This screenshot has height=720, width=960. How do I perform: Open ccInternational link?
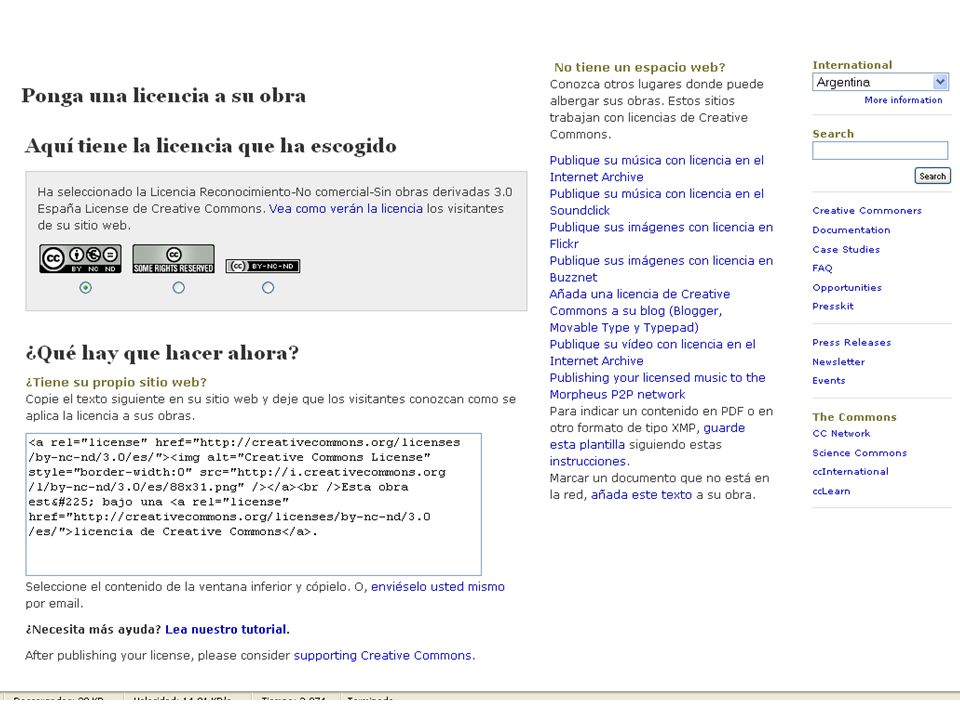[850, 472]
